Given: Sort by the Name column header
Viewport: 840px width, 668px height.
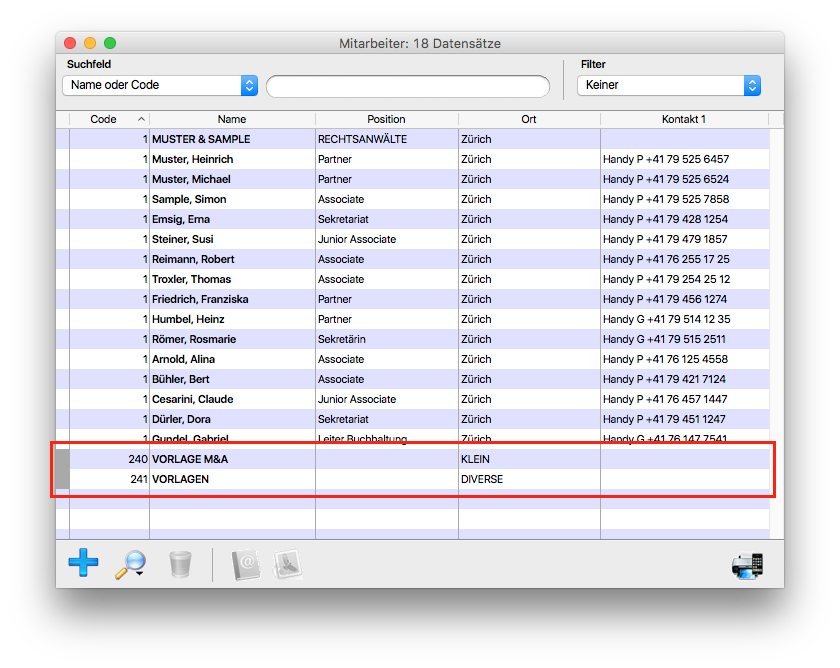Looking at the screenshot, I should [232, 119].
